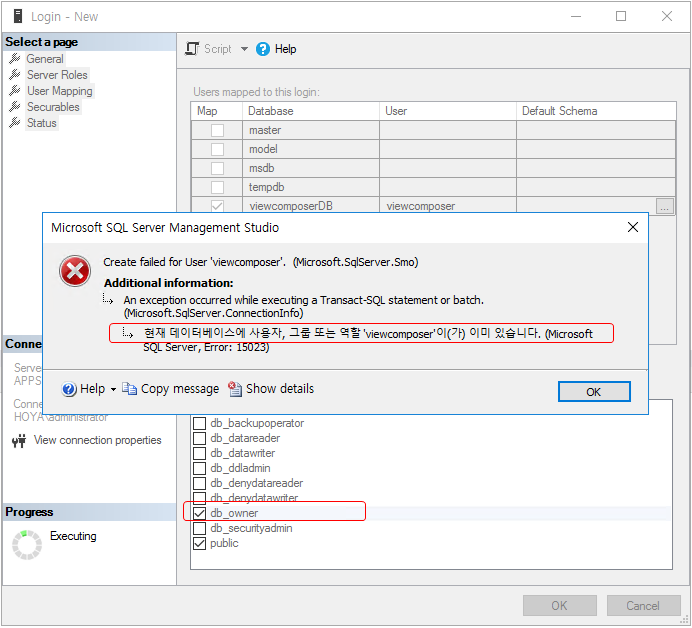
Task: Click the Show details icon
Action: click(235, 389)
